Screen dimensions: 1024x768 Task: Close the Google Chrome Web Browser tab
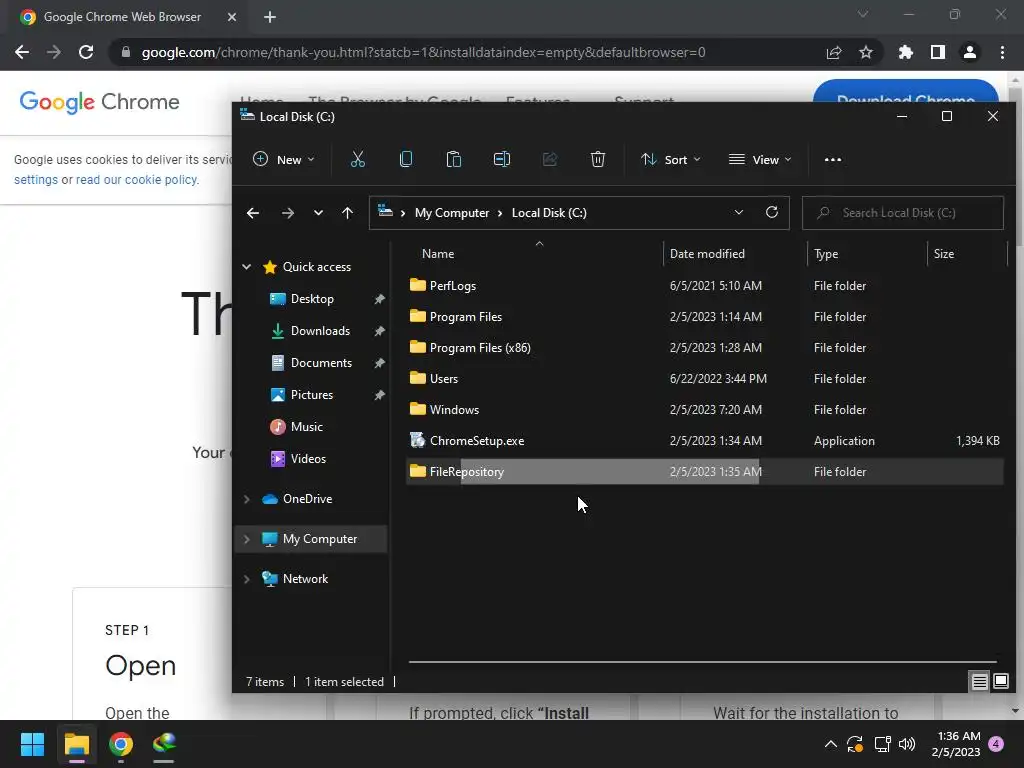(232, 17)
